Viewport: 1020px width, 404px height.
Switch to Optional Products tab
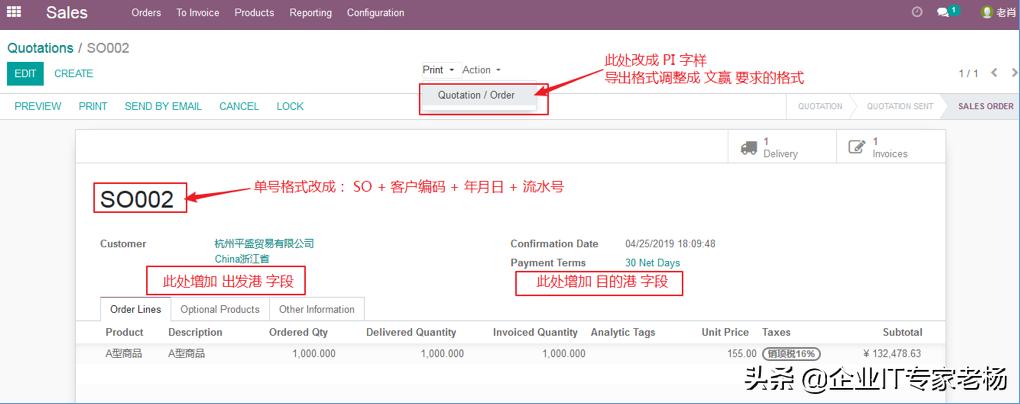tap(220, 310)
